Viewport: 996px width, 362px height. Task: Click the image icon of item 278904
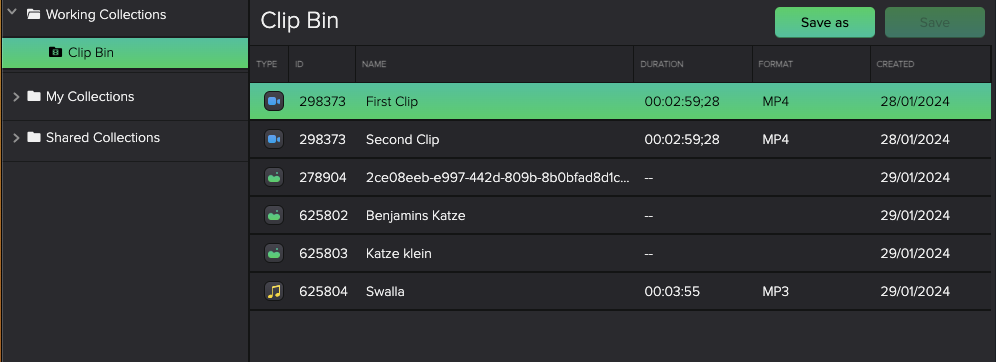(274, 177)
